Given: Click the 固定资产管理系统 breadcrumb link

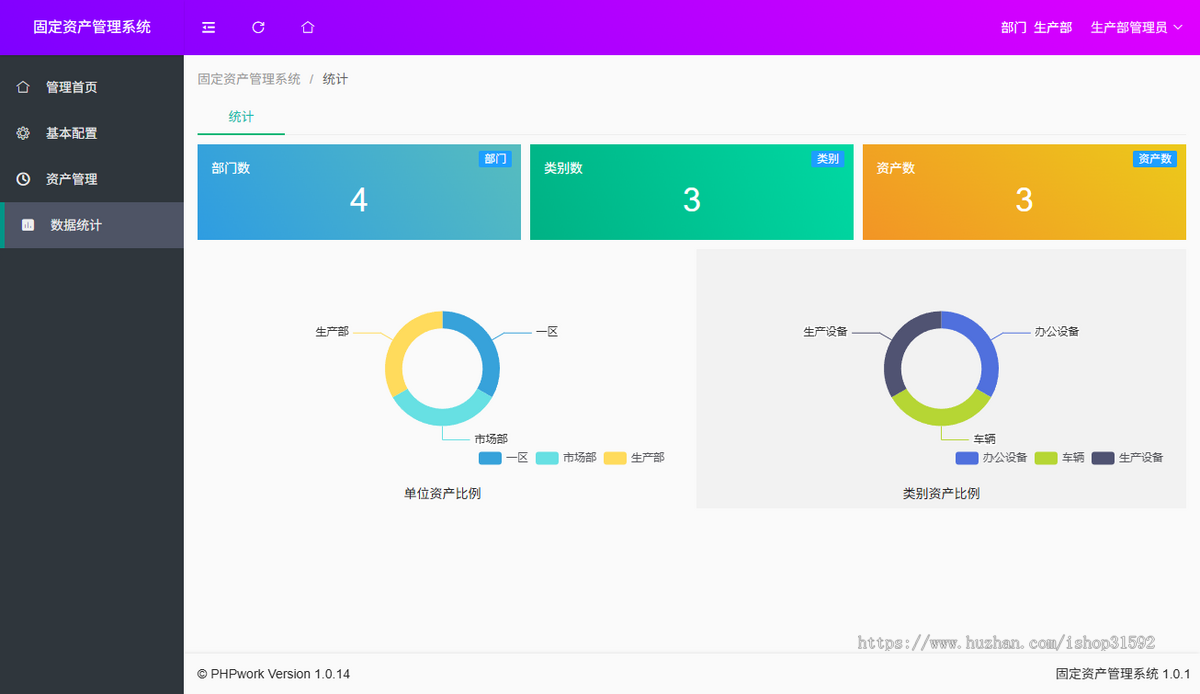Looking at the screenshot, I should (x=250, y=78).
